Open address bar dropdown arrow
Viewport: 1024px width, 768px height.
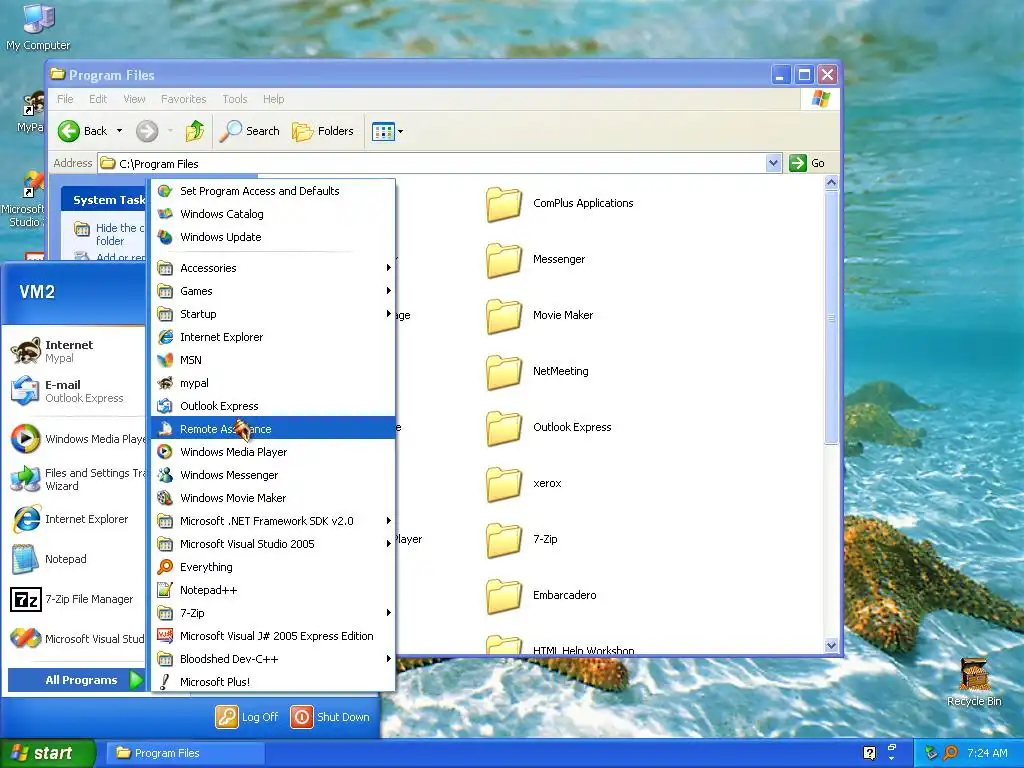tap(773, 163)
